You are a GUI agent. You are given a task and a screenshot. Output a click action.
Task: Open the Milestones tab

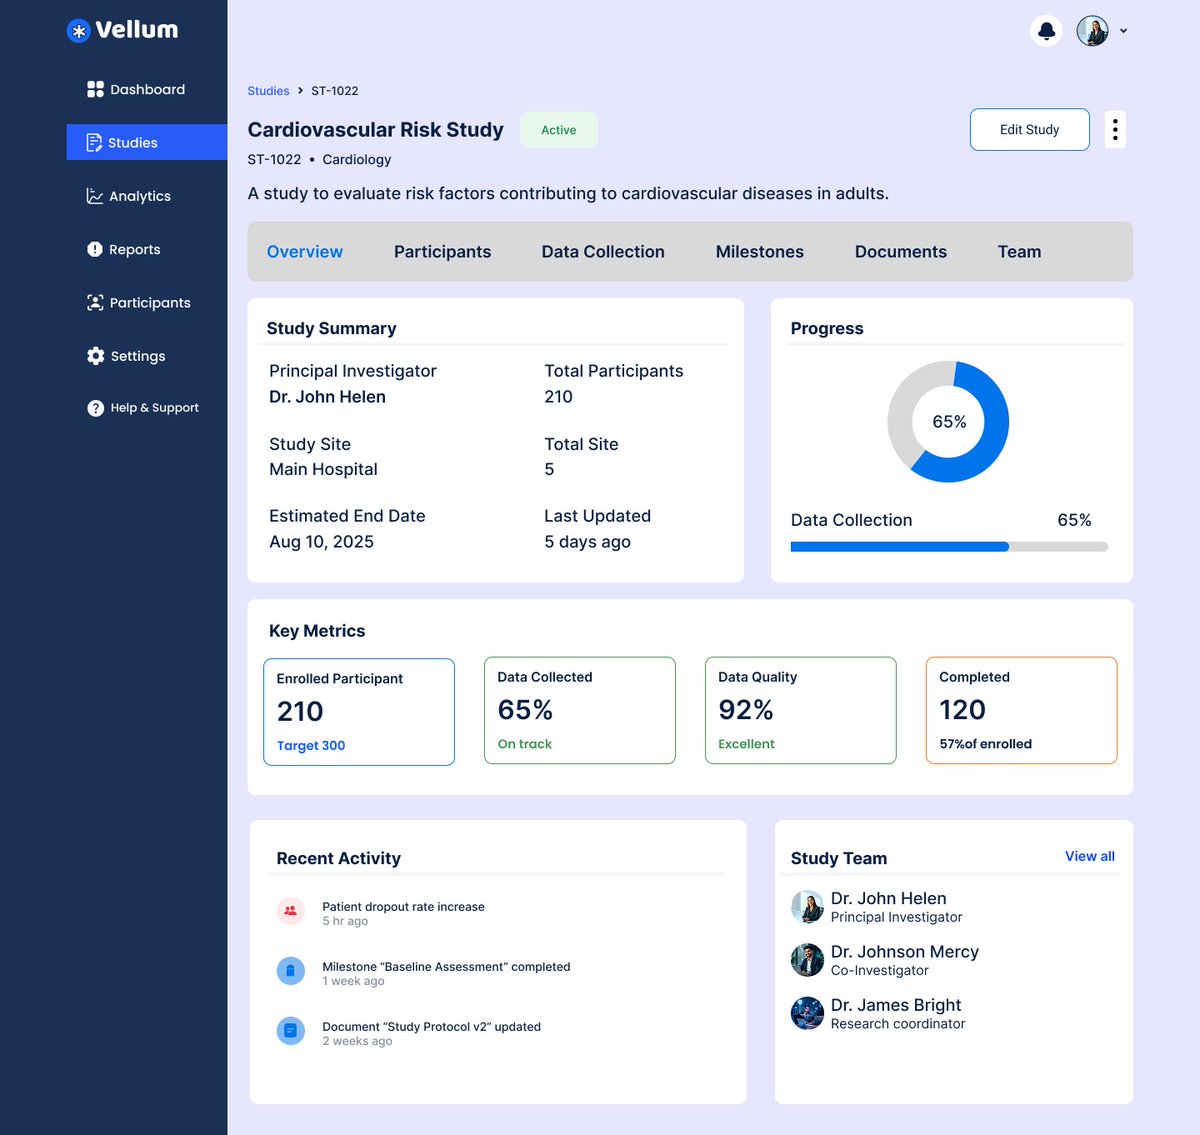(x=759, y=251)
